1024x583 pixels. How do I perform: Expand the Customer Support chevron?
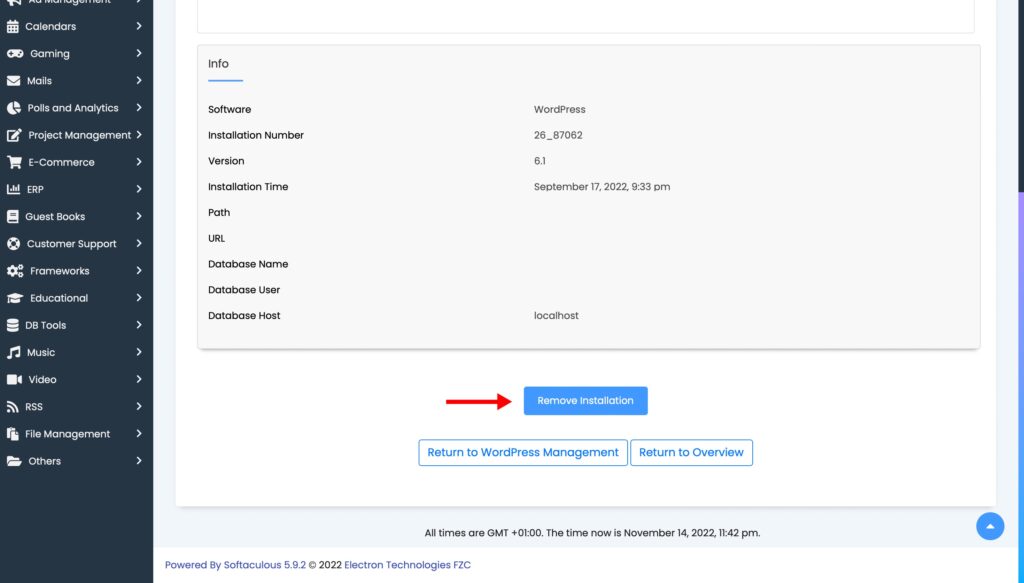pyautogui.click(x=139, y=244)
